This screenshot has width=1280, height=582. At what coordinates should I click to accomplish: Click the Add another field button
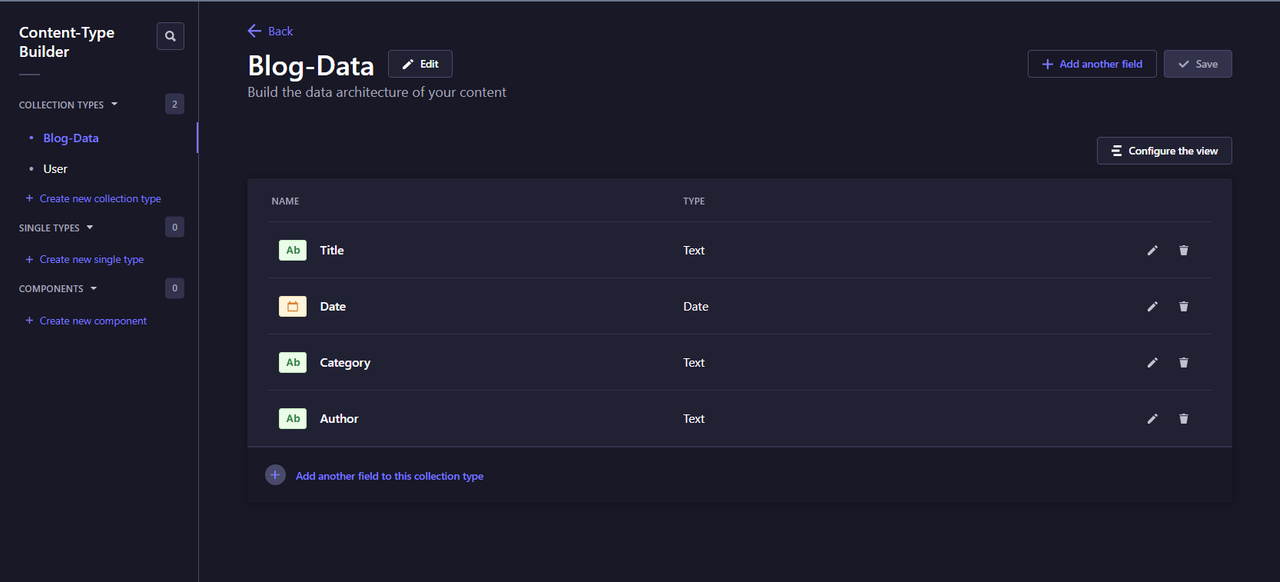[1092, 63]
